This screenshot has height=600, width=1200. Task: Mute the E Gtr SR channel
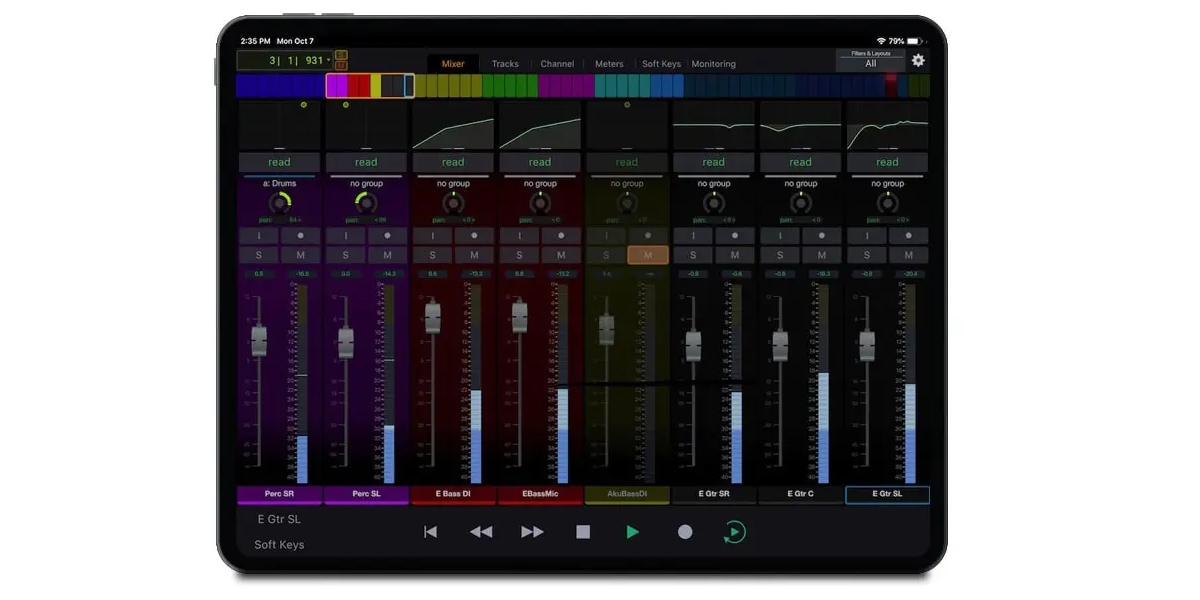pos(735,255)
